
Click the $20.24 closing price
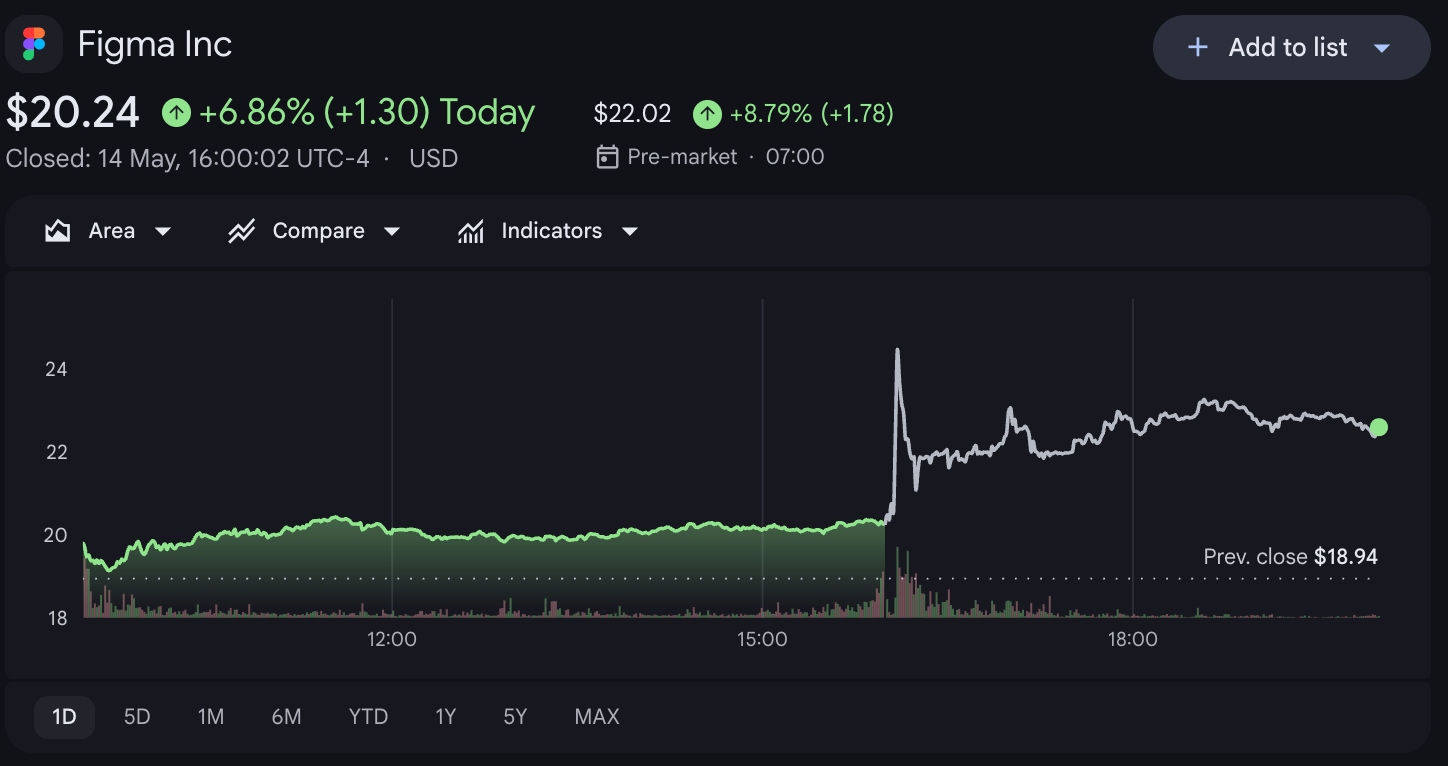[73, 112]
